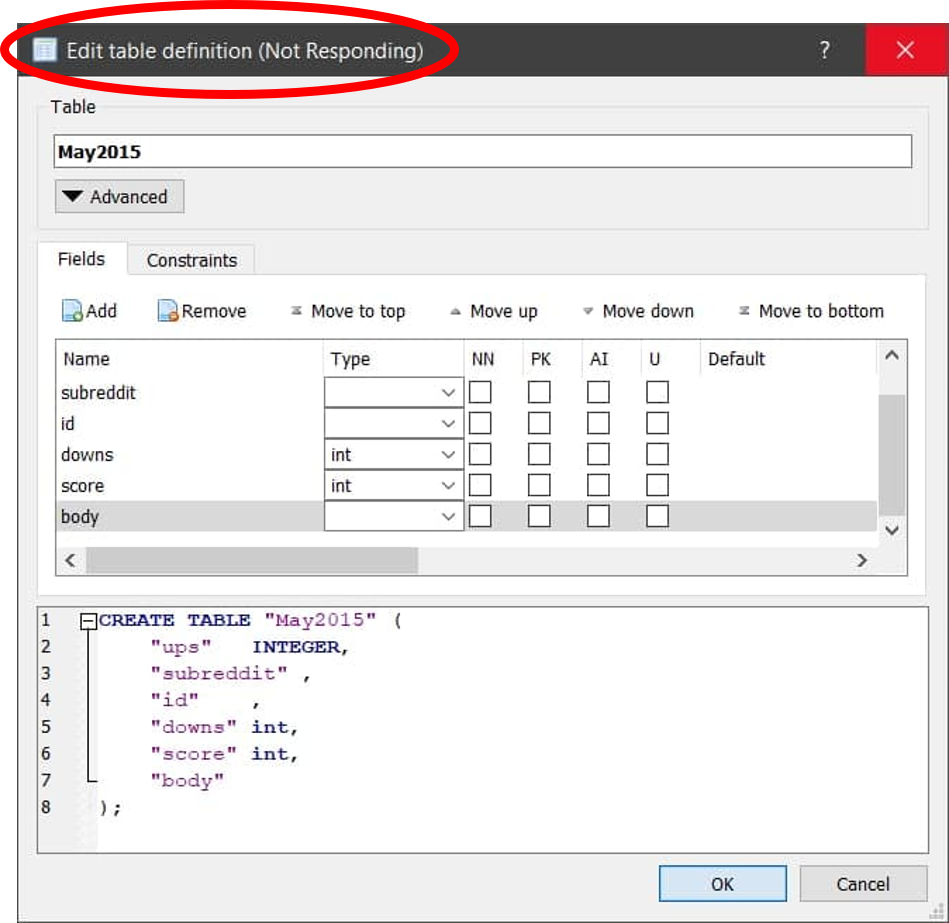949x923 pixels.
Task: Click the "body" line in SQL preview
Action: tap(187, 781)
